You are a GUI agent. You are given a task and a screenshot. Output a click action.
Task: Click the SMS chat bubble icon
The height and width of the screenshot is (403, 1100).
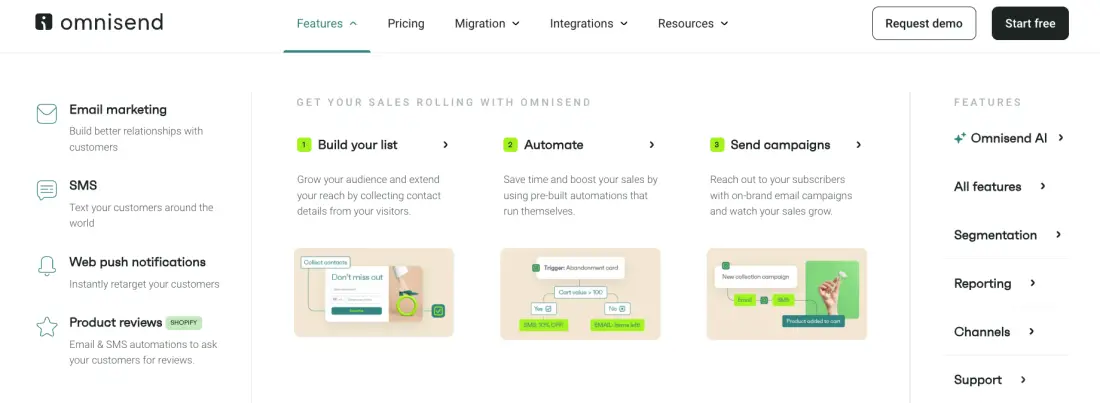click(x=47, y=190)
